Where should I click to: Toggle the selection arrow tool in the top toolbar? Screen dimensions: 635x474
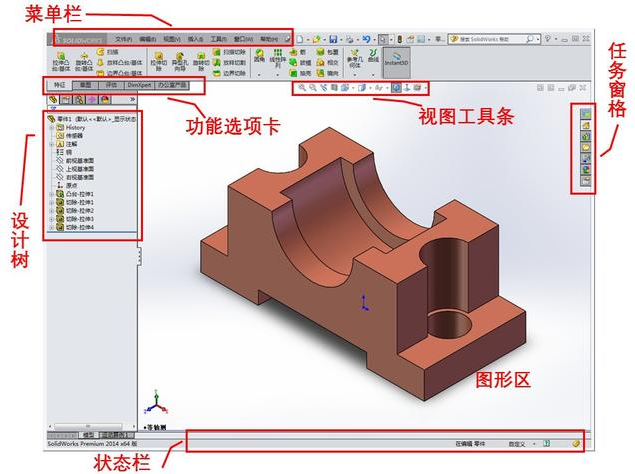(x=383, y=39)
